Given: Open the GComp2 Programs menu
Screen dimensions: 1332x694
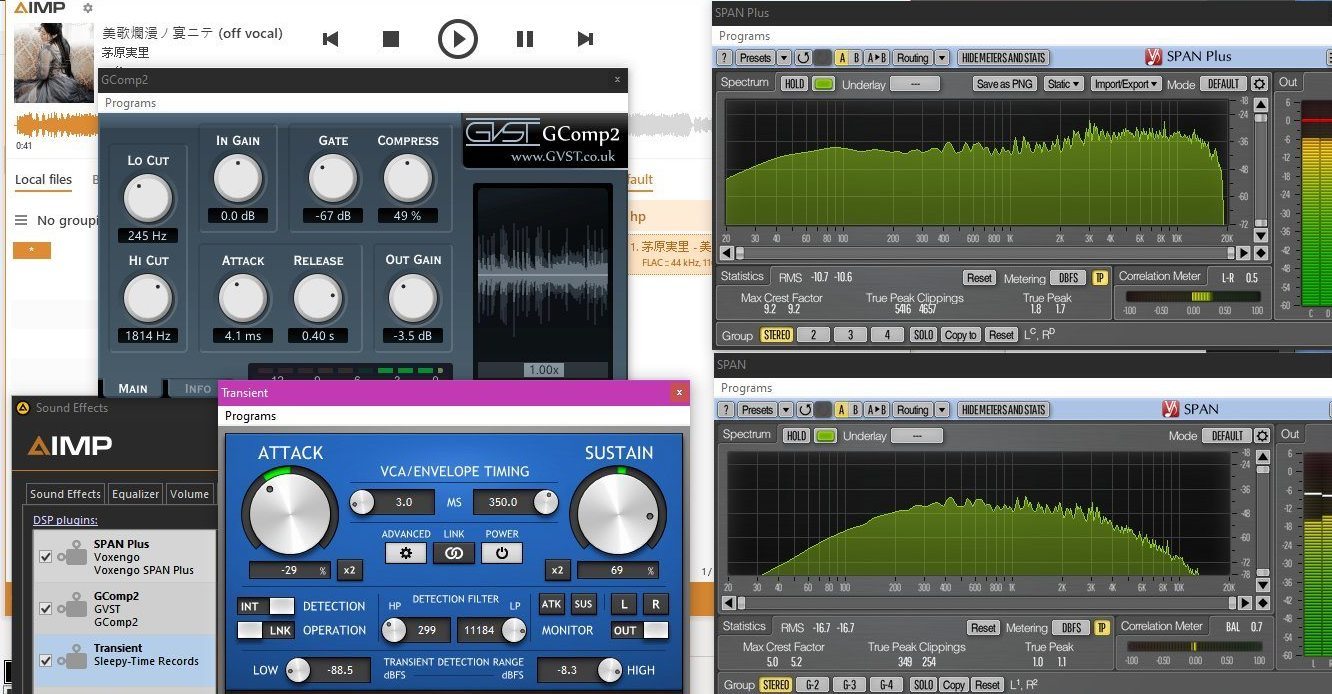Looking at the screenshot, I should (x=130, y=103).
